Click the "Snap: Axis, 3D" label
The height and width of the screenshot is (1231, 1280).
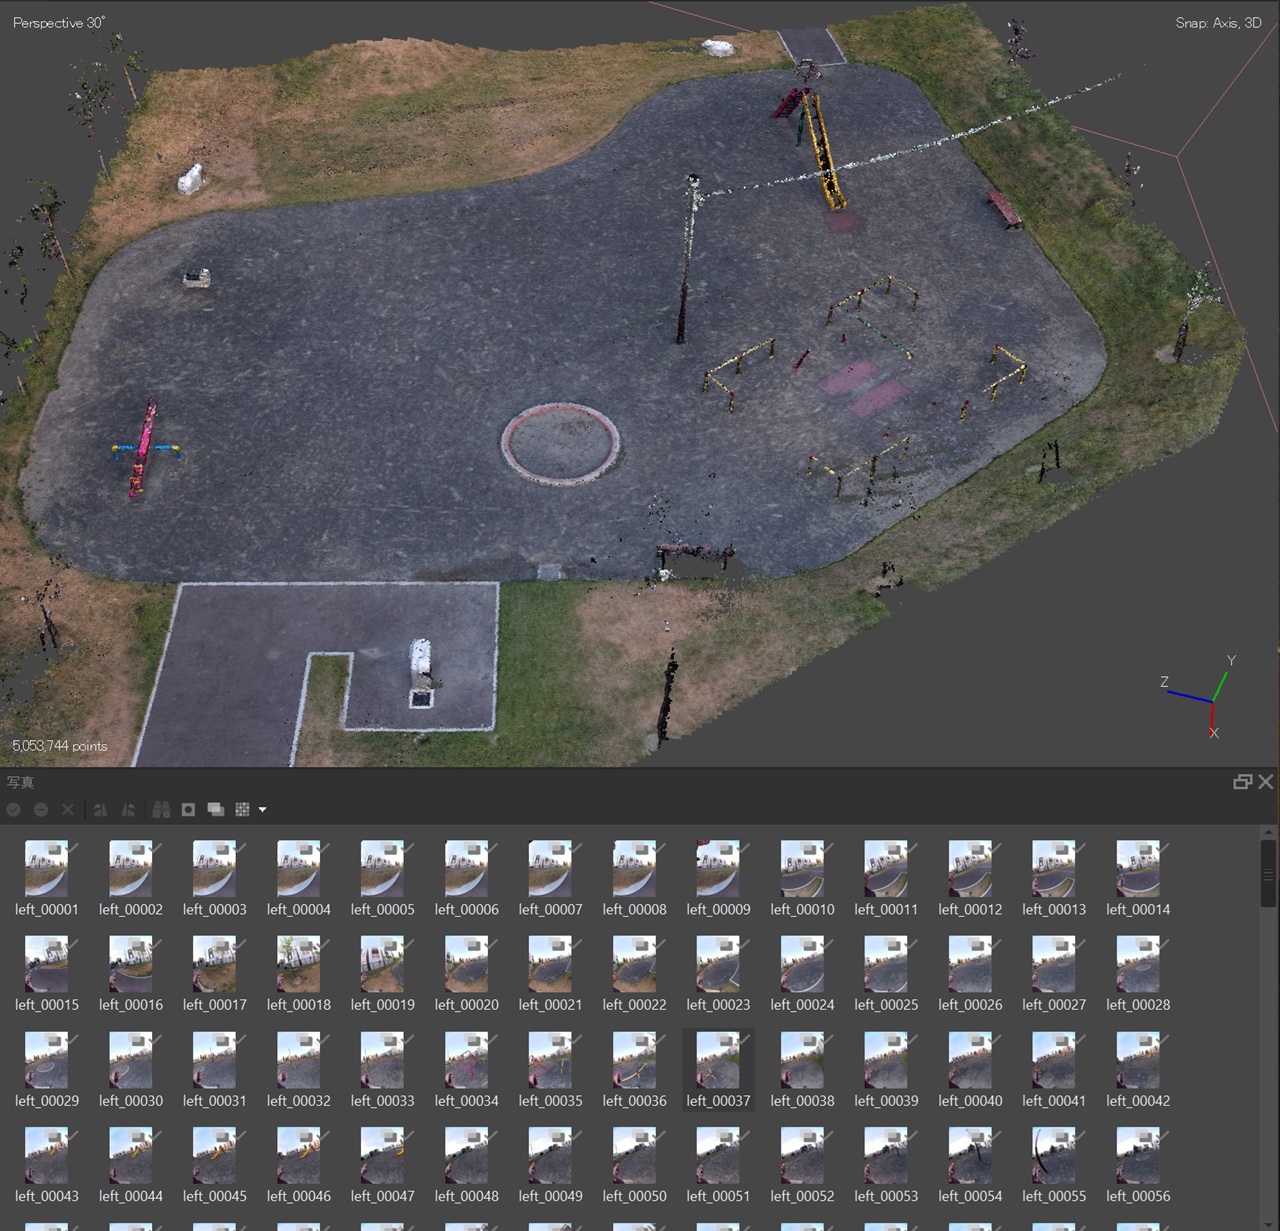(1218, 22)
